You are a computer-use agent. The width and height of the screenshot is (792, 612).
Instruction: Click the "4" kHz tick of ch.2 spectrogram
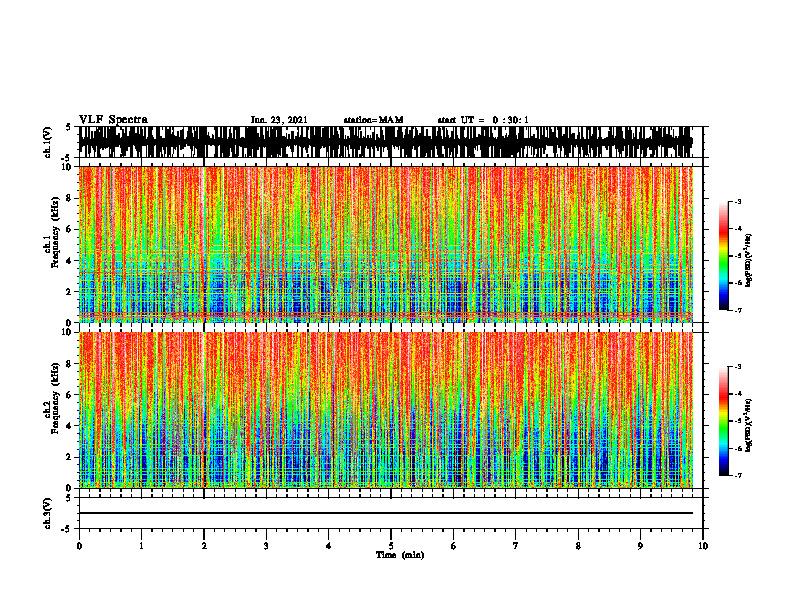[70, 426]
